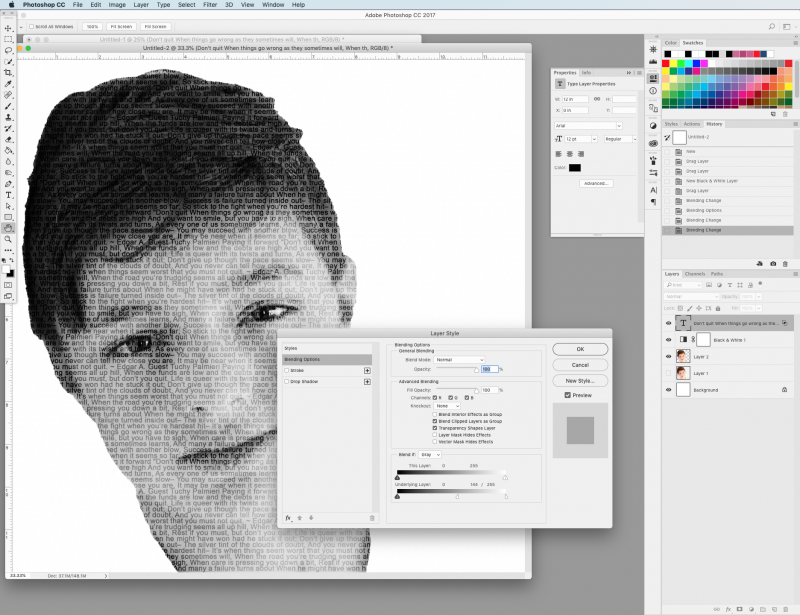Viewport: 800px width, 615px height.
Task: Switch to the Swatches tab
Action: 692,43
